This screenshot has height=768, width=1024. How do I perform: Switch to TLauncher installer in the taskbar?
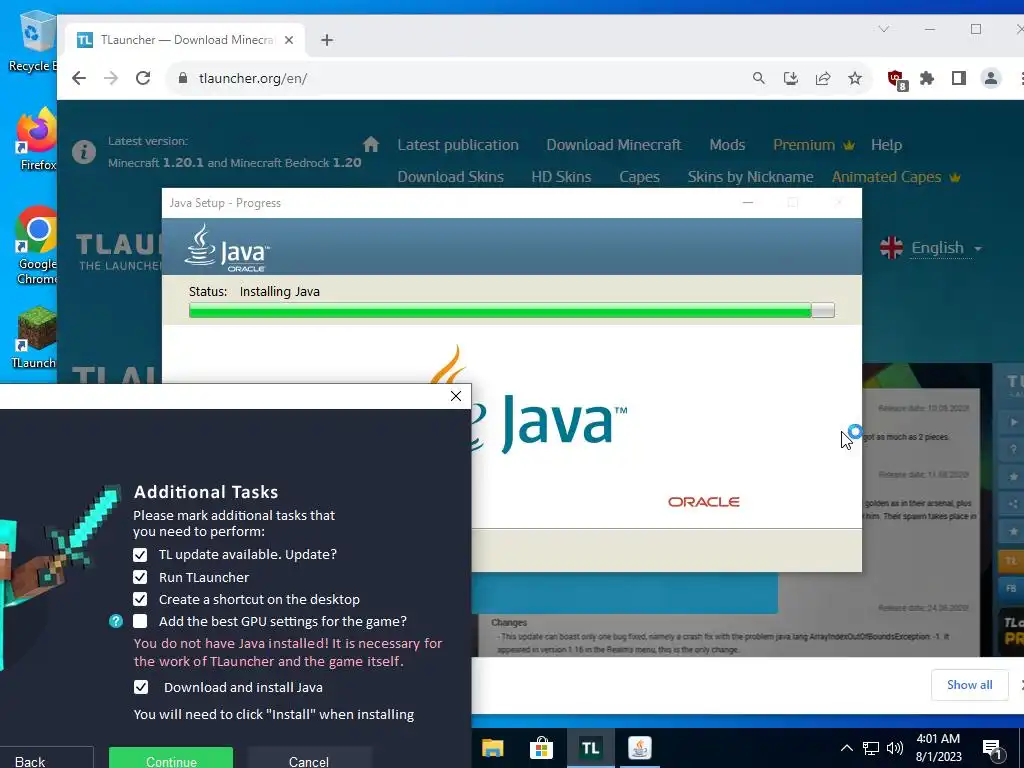click(590, 748)
